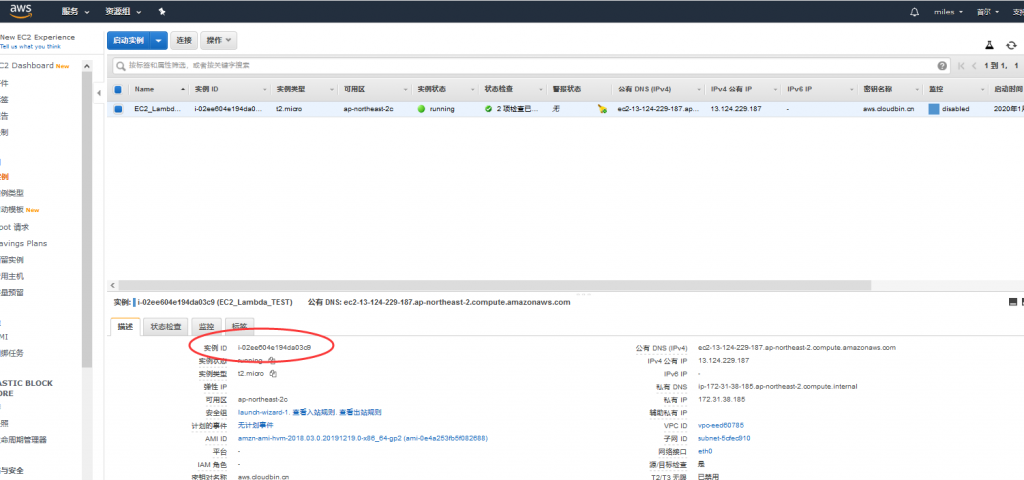Expand the 服务 services dropdown
The height and width of the screenshot is (480, 1024).
coord(73,12)
